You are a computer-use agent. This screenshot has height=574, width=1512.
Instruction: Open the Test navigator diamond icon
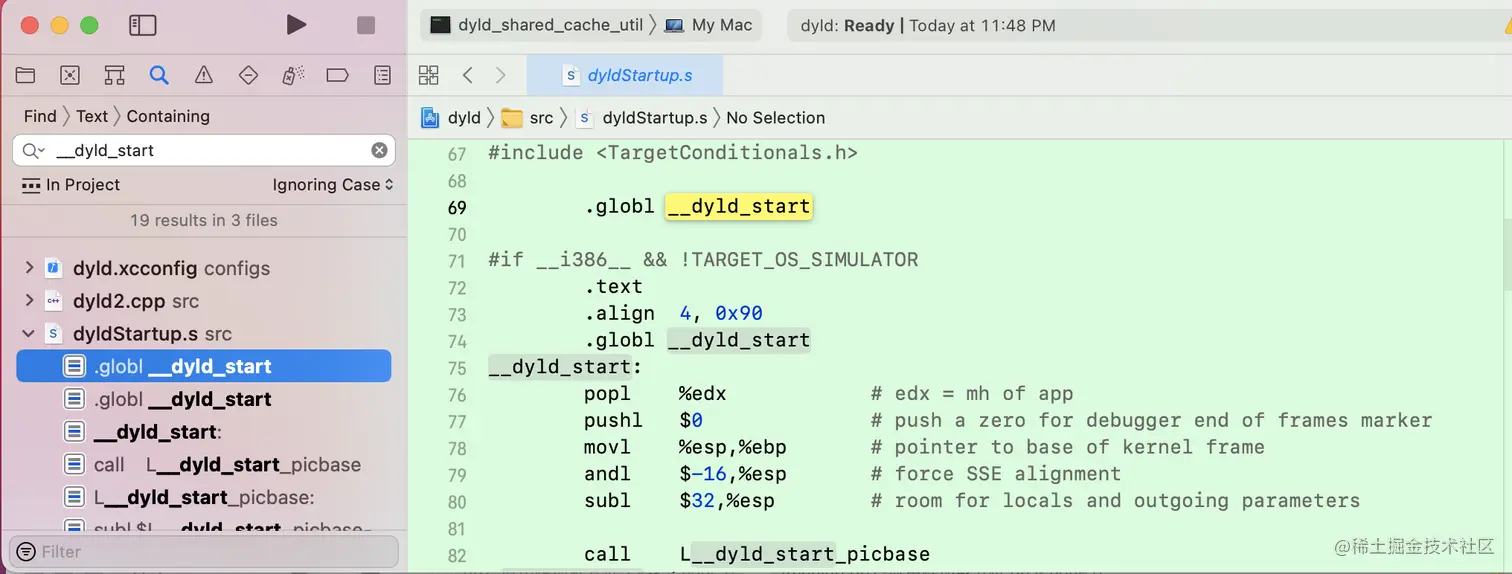click(x=249, y=75)
